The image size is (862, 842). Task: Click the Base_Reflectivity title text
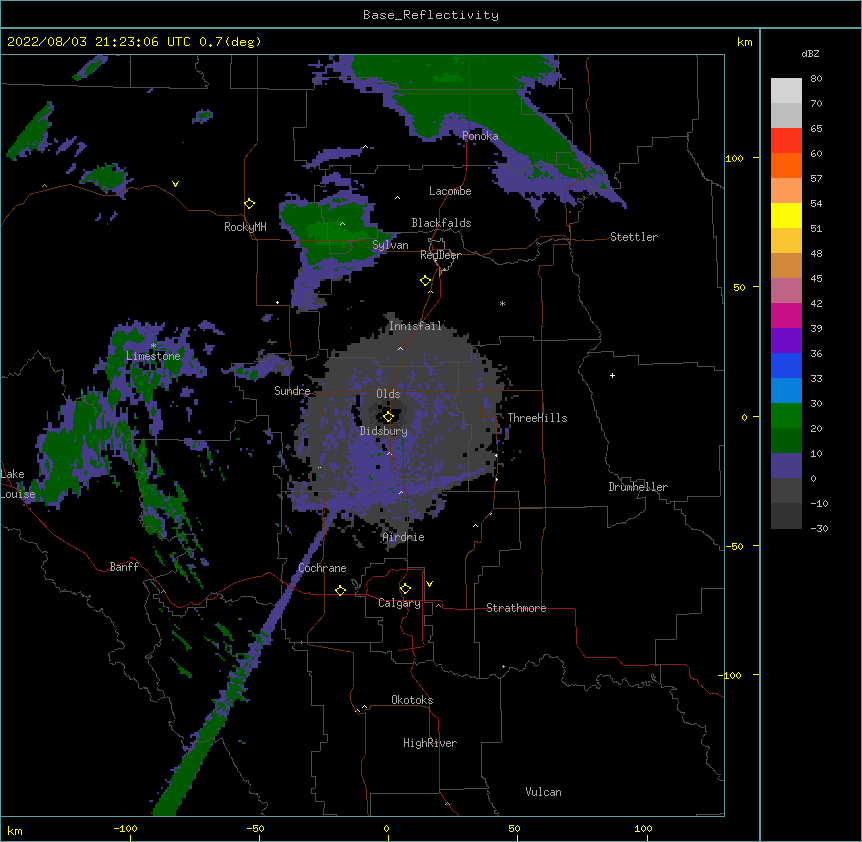coord(431,15)
